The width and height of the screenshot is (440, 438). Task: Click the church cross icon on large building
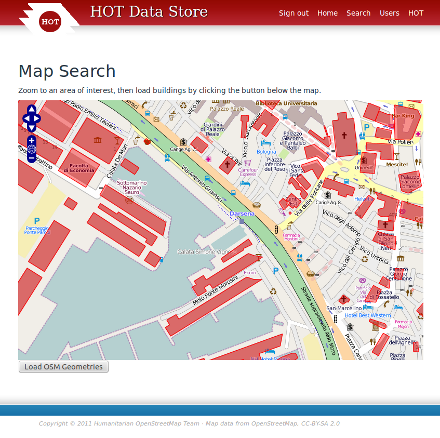click(344, 135)
